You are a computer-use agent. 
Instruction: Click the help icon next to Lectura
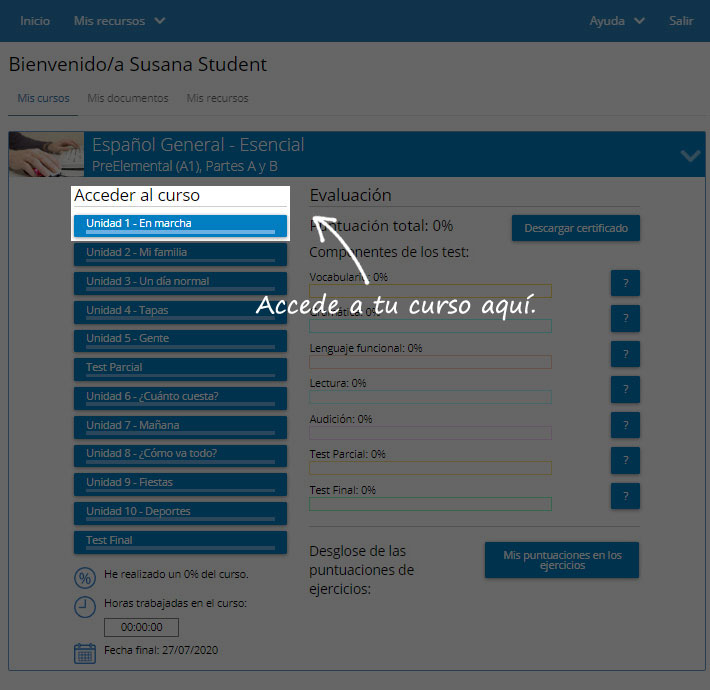tap(624, 390)
